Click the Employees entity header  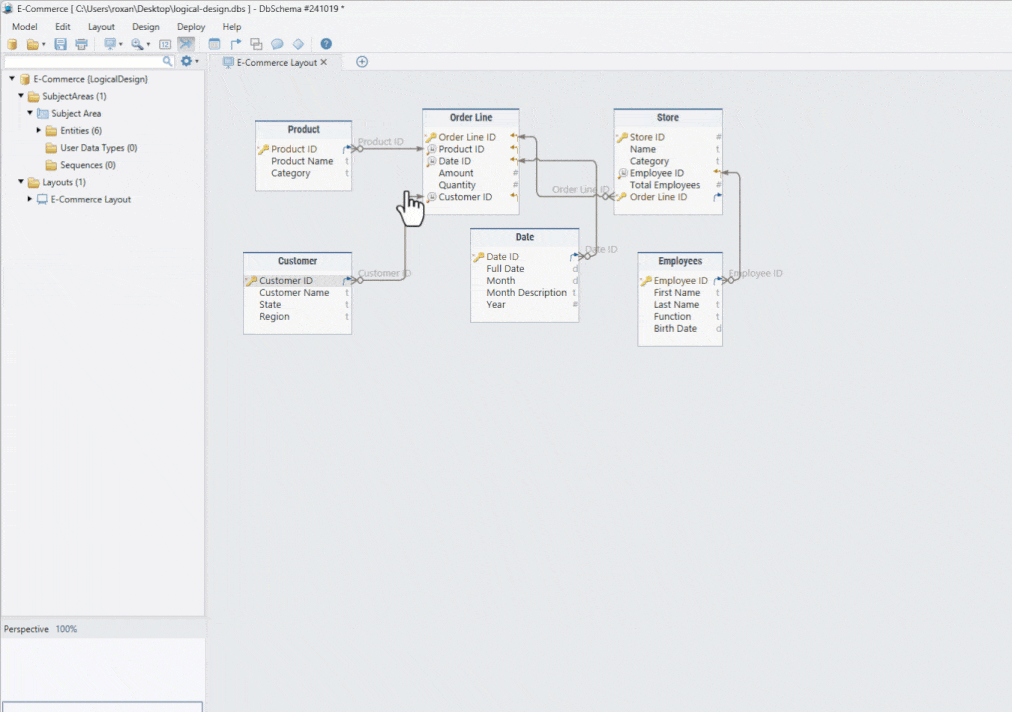pyautogui.click(x=680, y=261)
